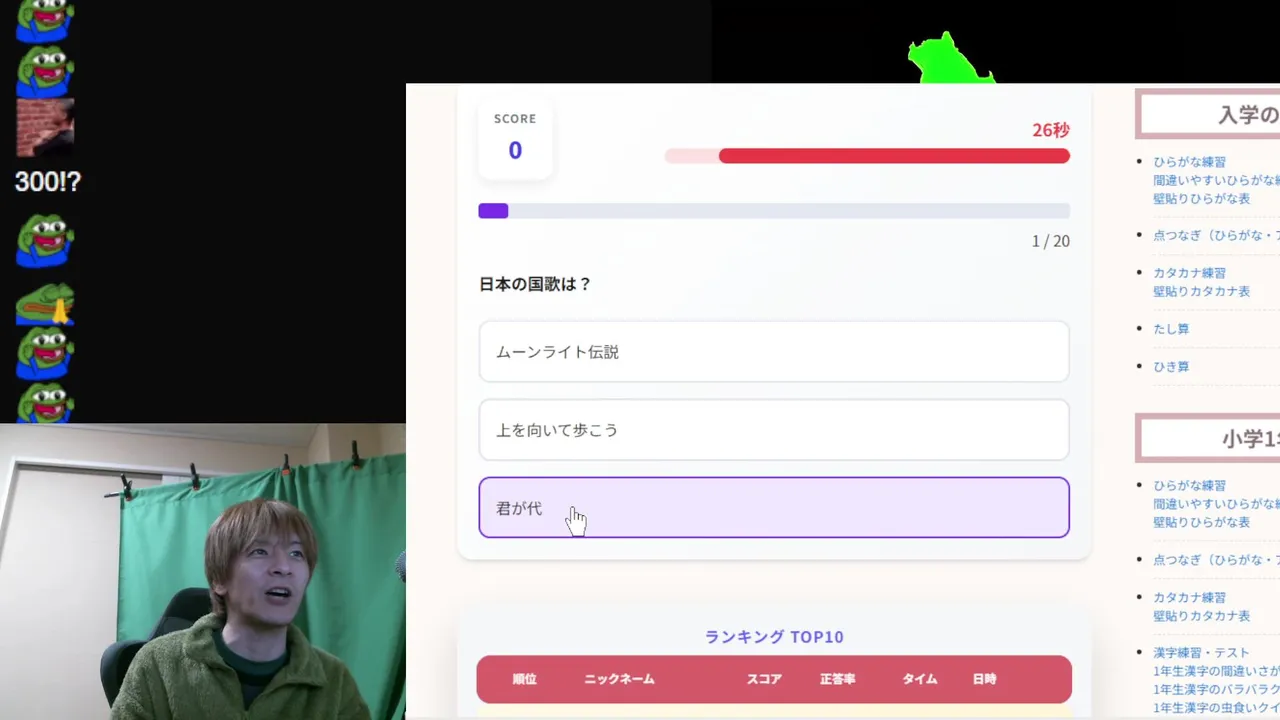The height and width of the screenshot is (720, 1280).
Task: Open 点つなぎ link under 入学 heading
Action: click(x=1216, y=235)
